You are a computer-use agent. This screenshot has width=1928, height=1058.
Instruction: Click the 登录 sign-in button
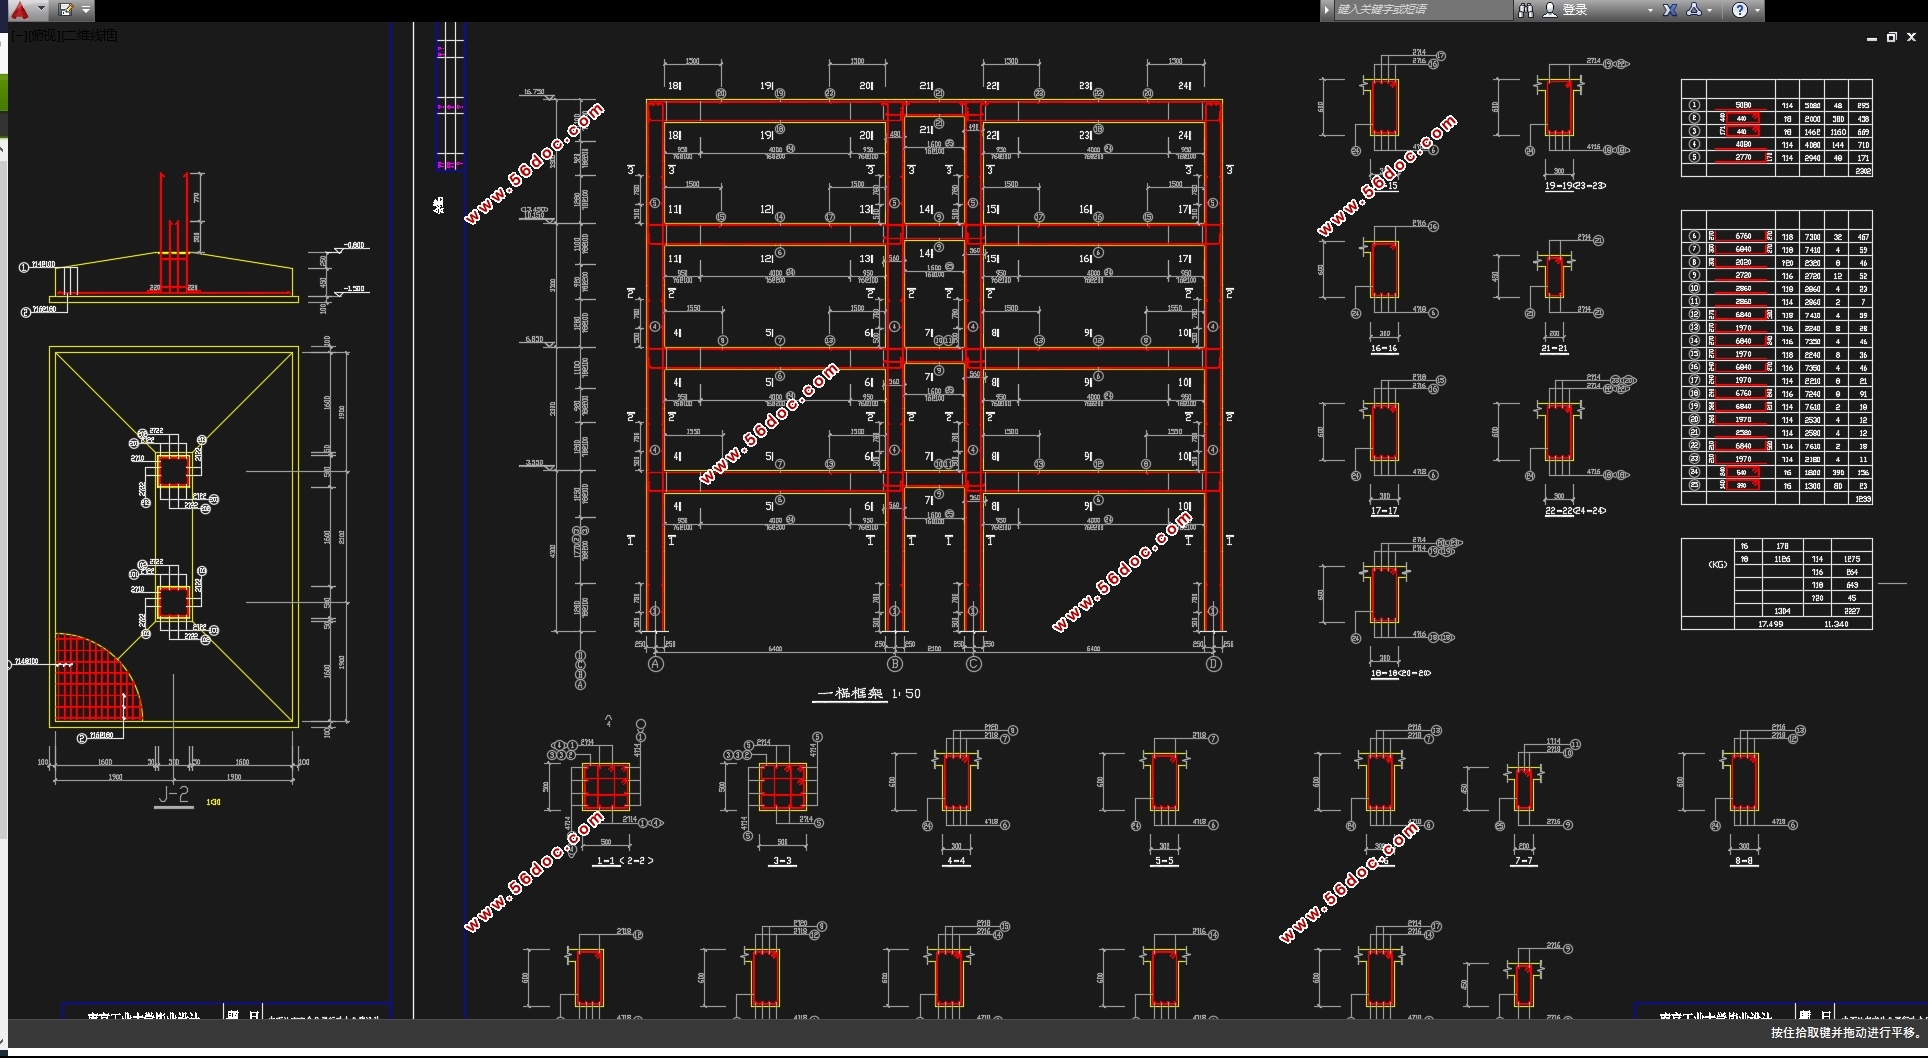point(1566,10)
